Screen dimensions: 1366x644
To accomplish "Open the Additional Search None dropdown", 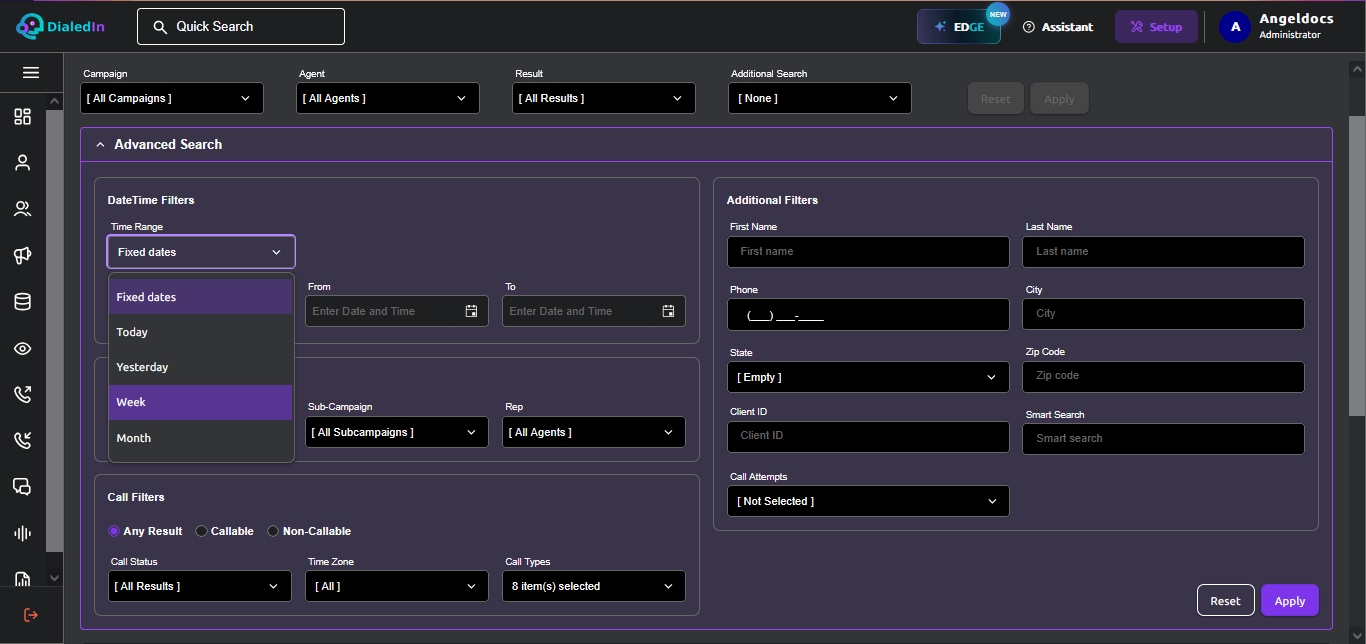I will tap(820, 98).
